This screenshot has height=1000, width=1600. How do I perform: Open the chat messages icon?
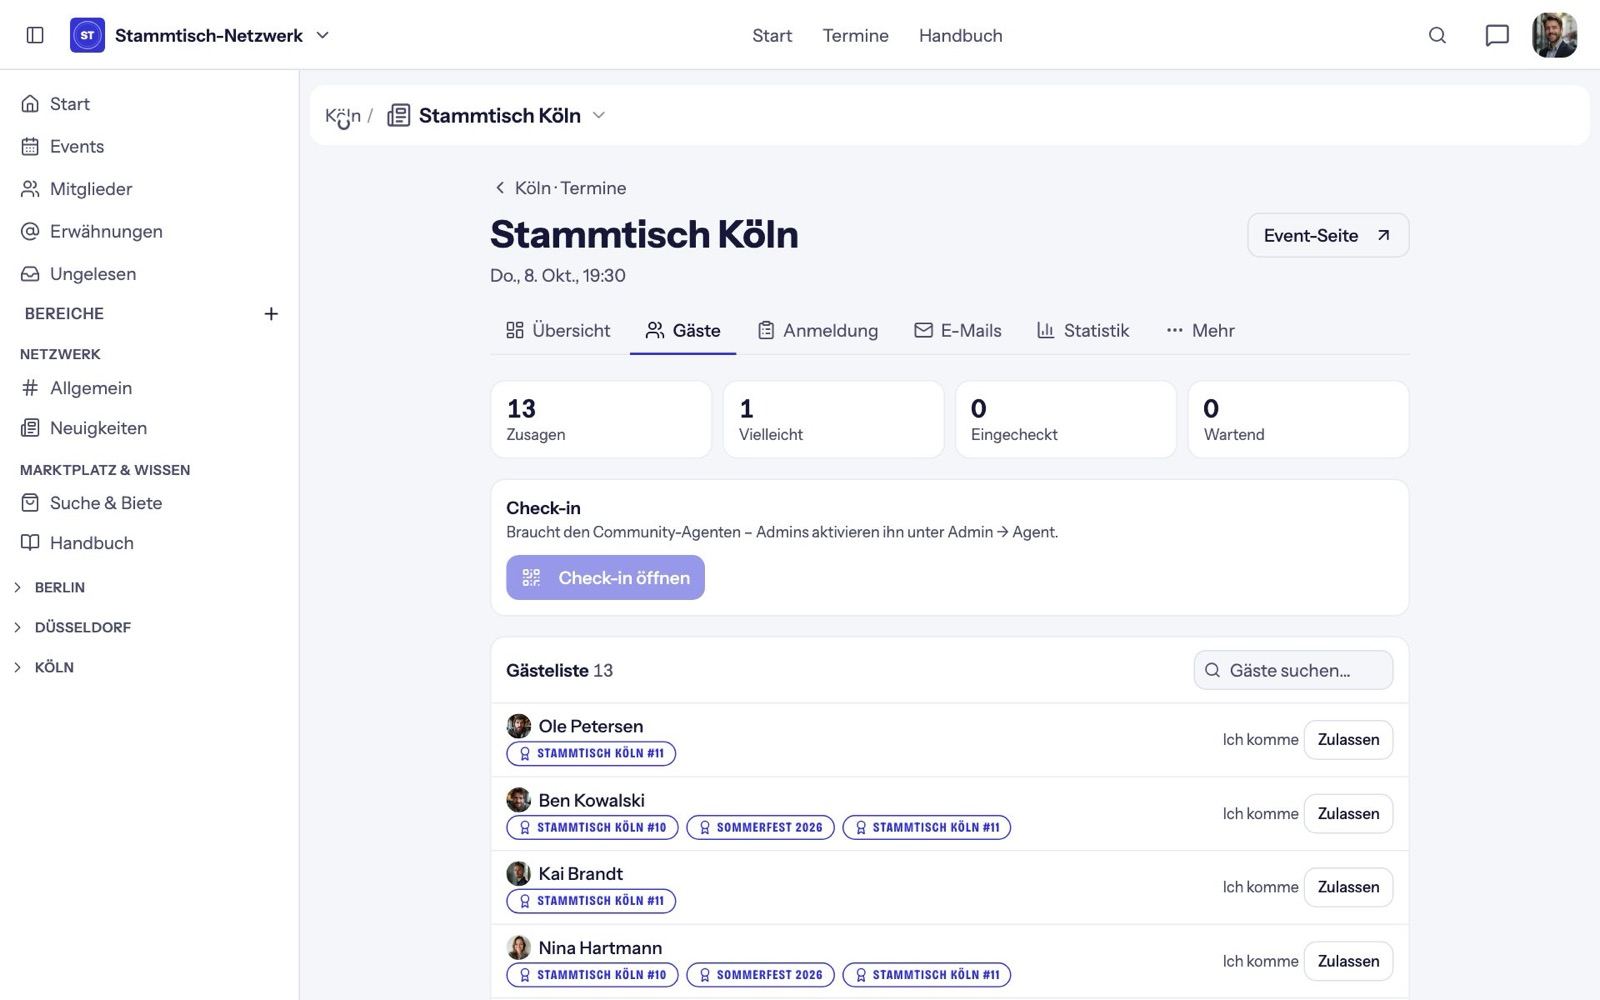1497,35
